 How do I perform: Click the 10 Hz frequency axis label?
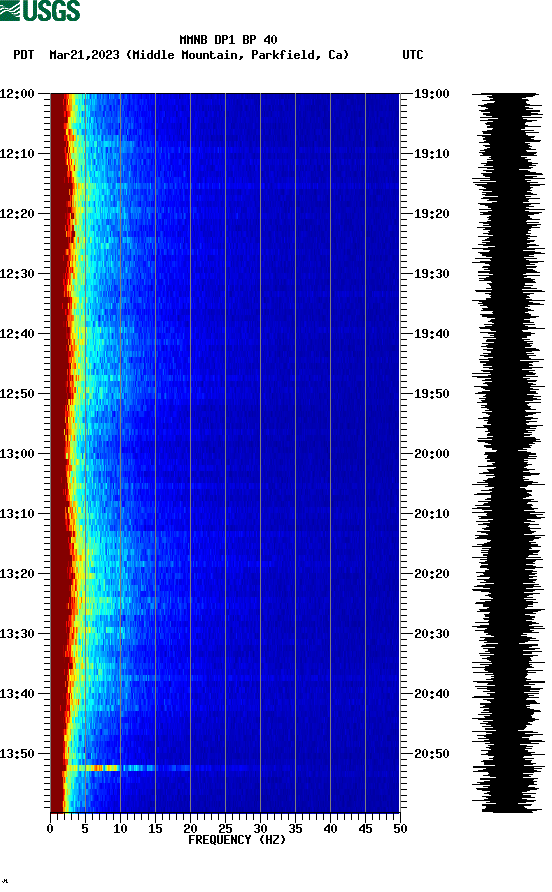(x=120, y=829)
